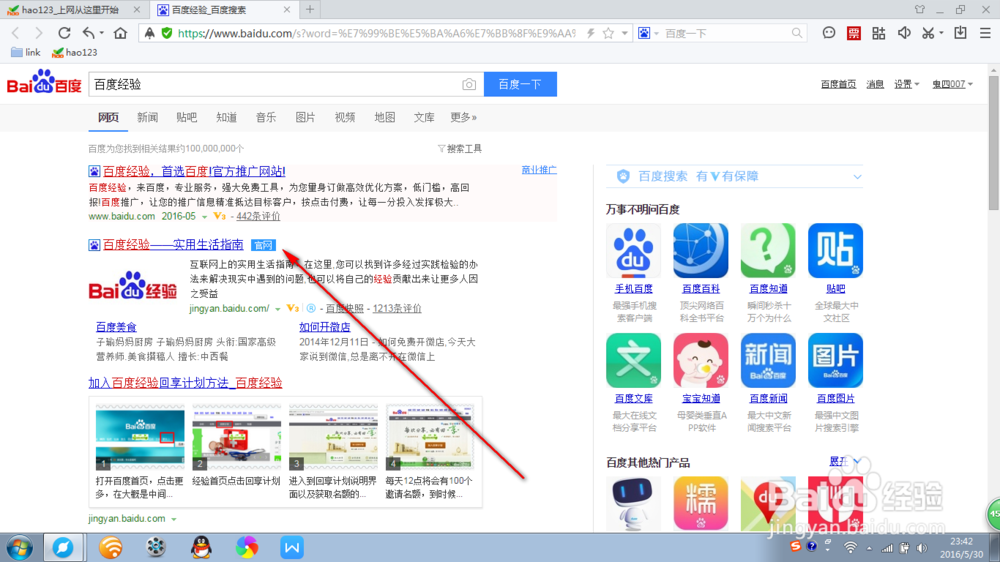The image size is (1000, 562).
Task: Bookmark the page with the star icon
Action: click(x=608, y=33)
